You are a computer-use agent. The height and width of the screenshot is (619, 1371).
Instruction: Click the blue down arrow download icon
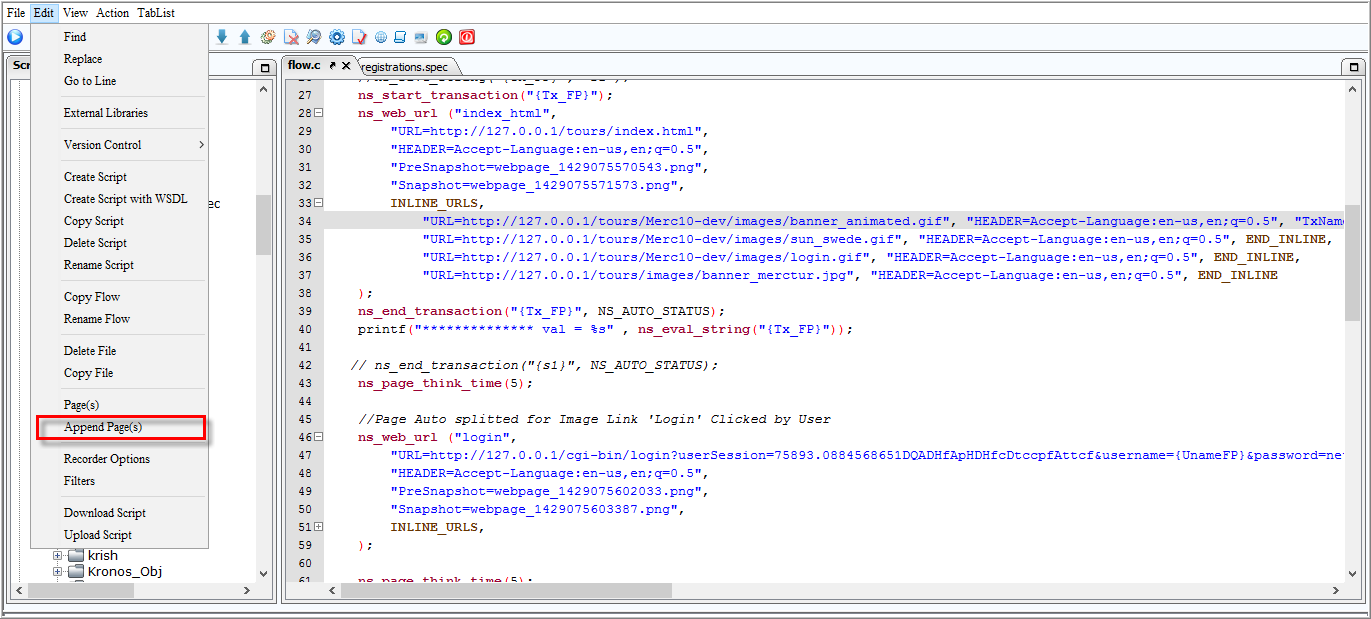point(222,37)
